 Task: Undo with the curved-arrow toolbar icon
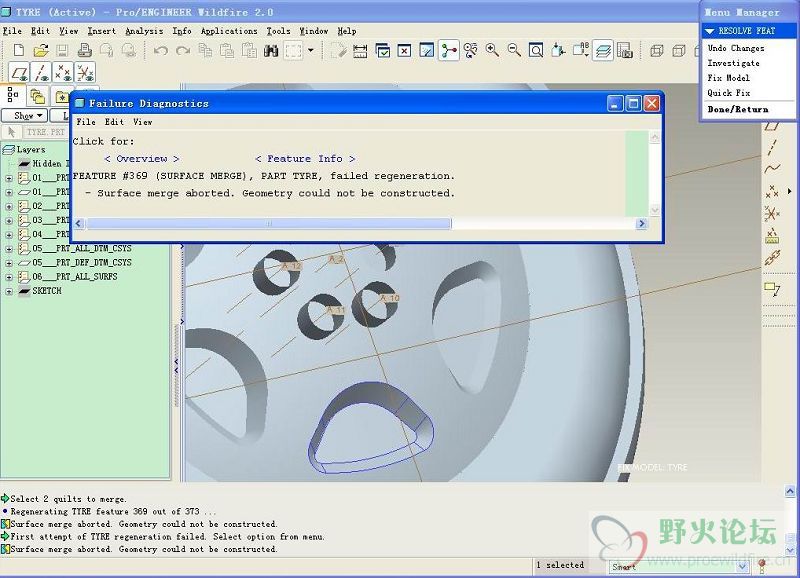[161, 50]
